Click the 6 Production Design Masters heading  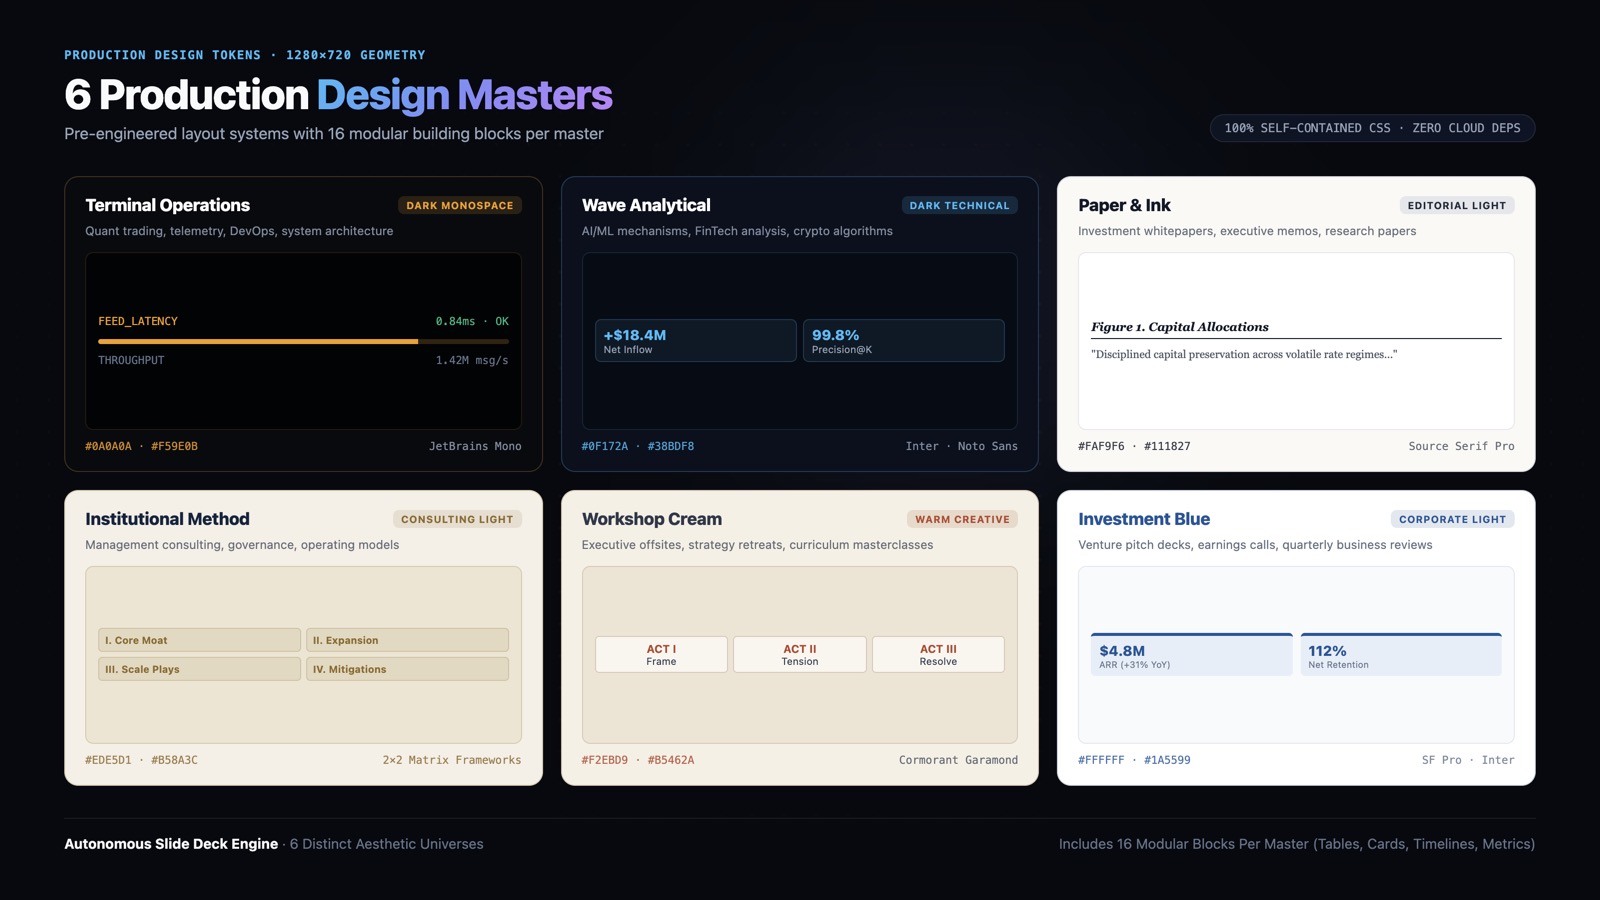click(338, 95)
